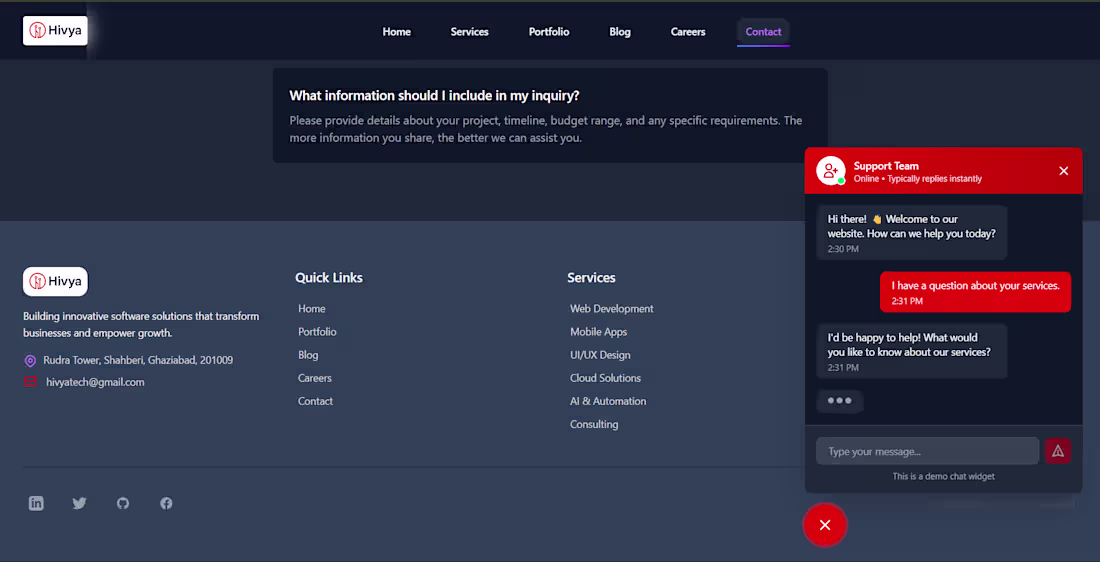Open AI & Automation service link
The height and width of the screenshot is (562, 1100).
click(x=608, y=401)
